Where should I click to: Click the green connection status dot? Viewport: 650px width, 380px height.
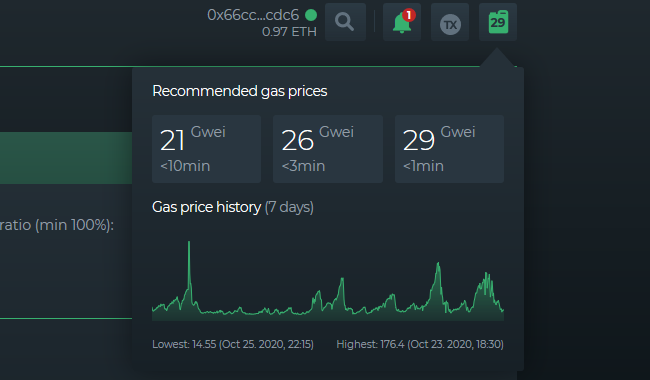click(311, 15)
